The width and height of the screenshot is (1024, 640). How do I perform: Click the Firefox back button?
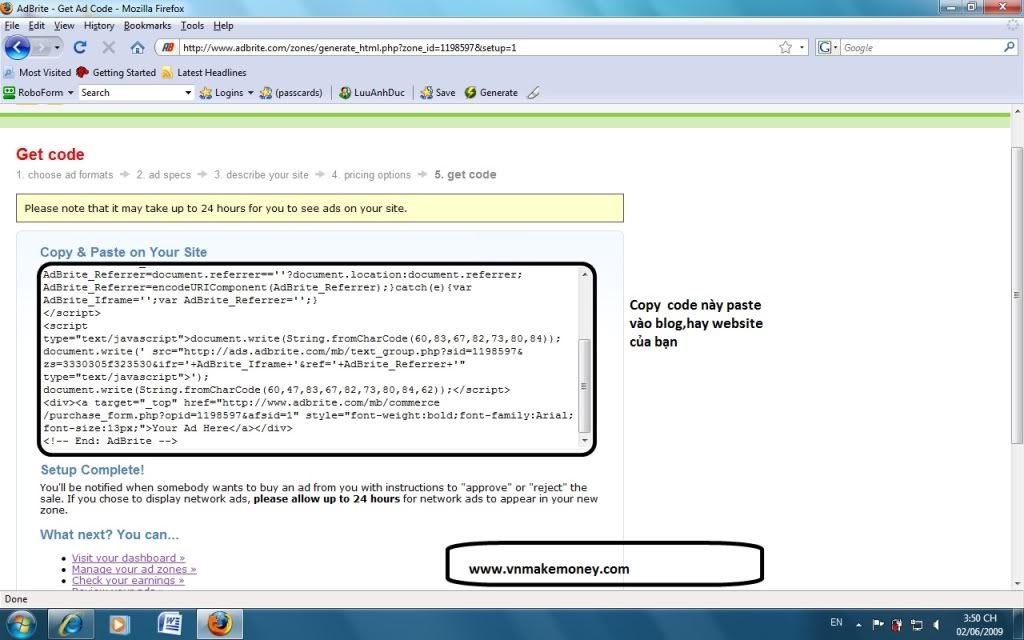18,48
